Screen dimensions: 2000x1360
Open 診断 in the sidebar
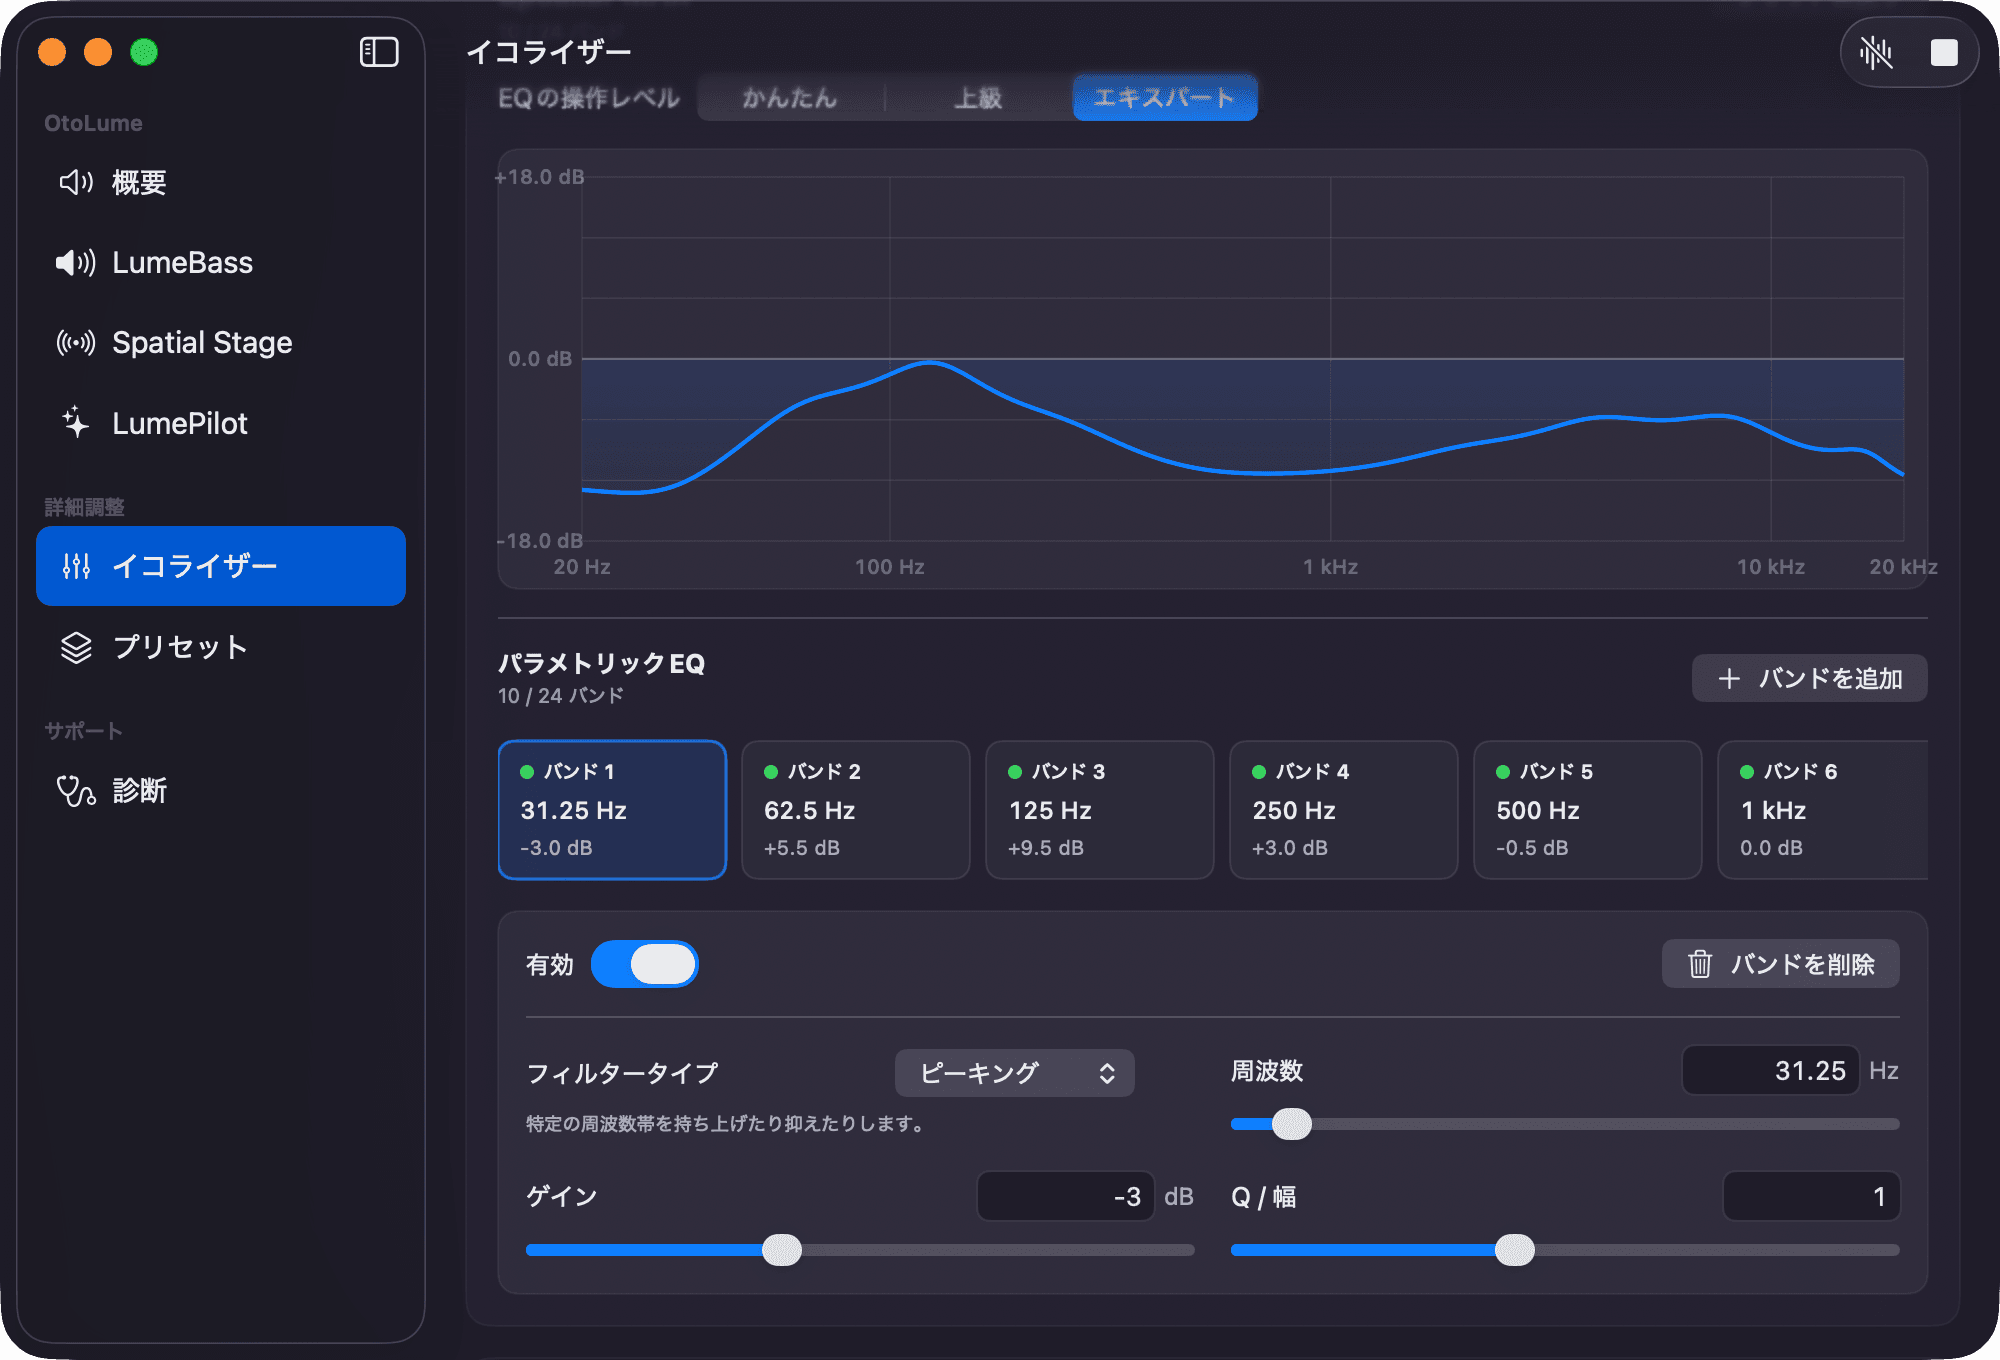[x=221, y=790]
